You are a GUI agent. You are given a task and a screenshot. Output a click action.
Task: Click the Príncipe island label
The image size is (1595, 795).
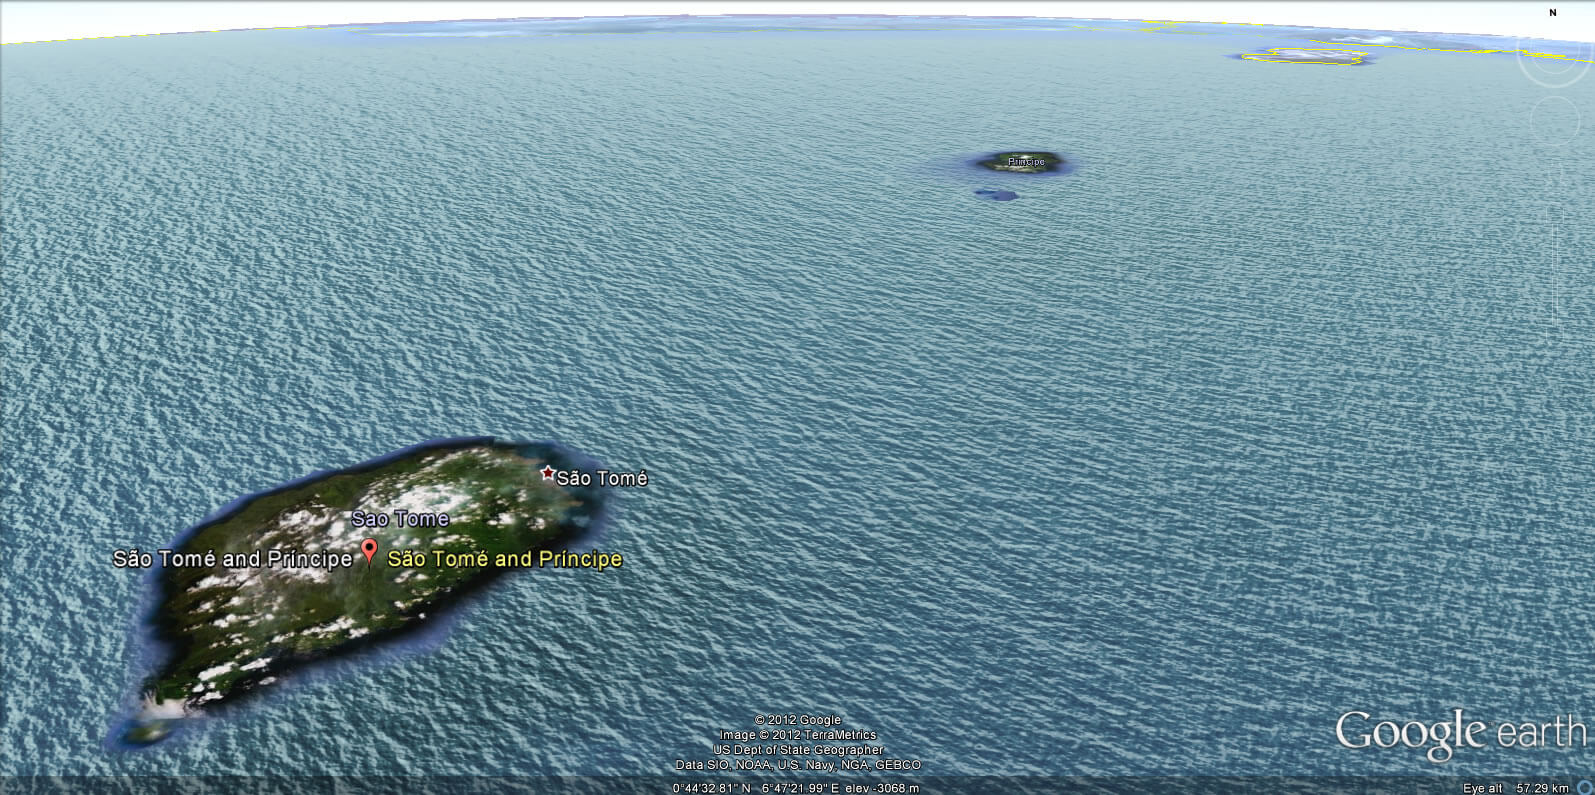[x=1026, y=161]
